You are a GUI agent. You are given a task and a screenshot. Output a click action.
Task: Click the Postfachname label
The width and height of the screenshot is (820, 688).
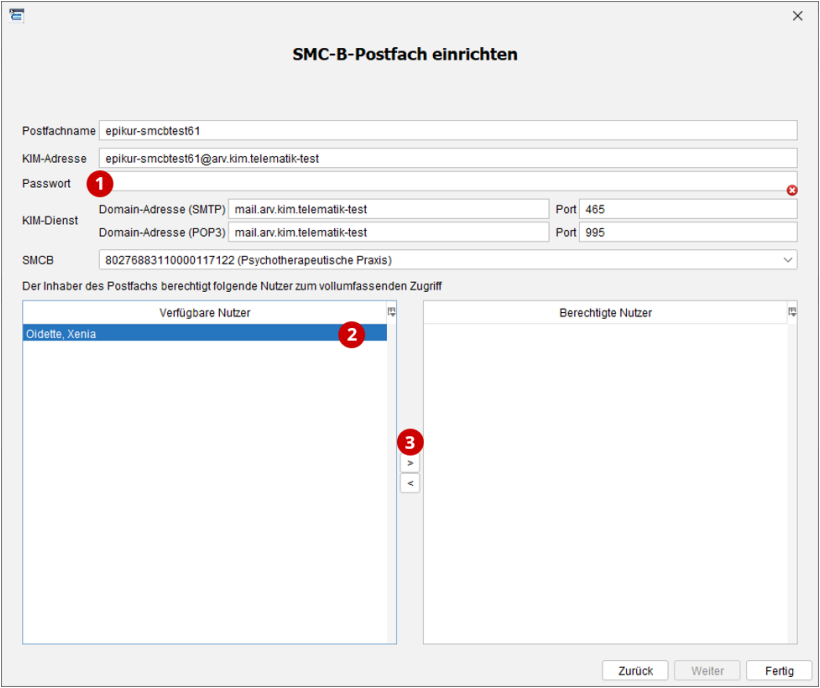[59, 131]
